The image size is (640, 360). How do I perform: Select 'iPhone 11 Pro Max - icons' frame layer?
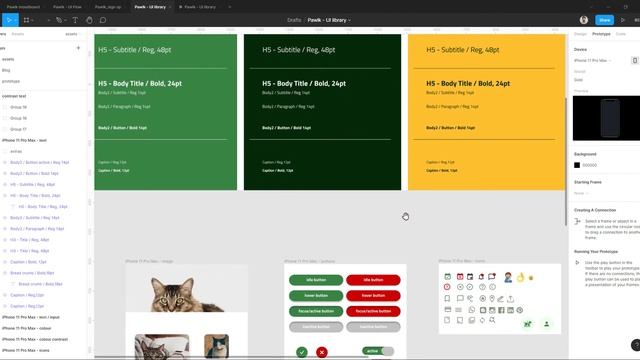coord(26,350)
